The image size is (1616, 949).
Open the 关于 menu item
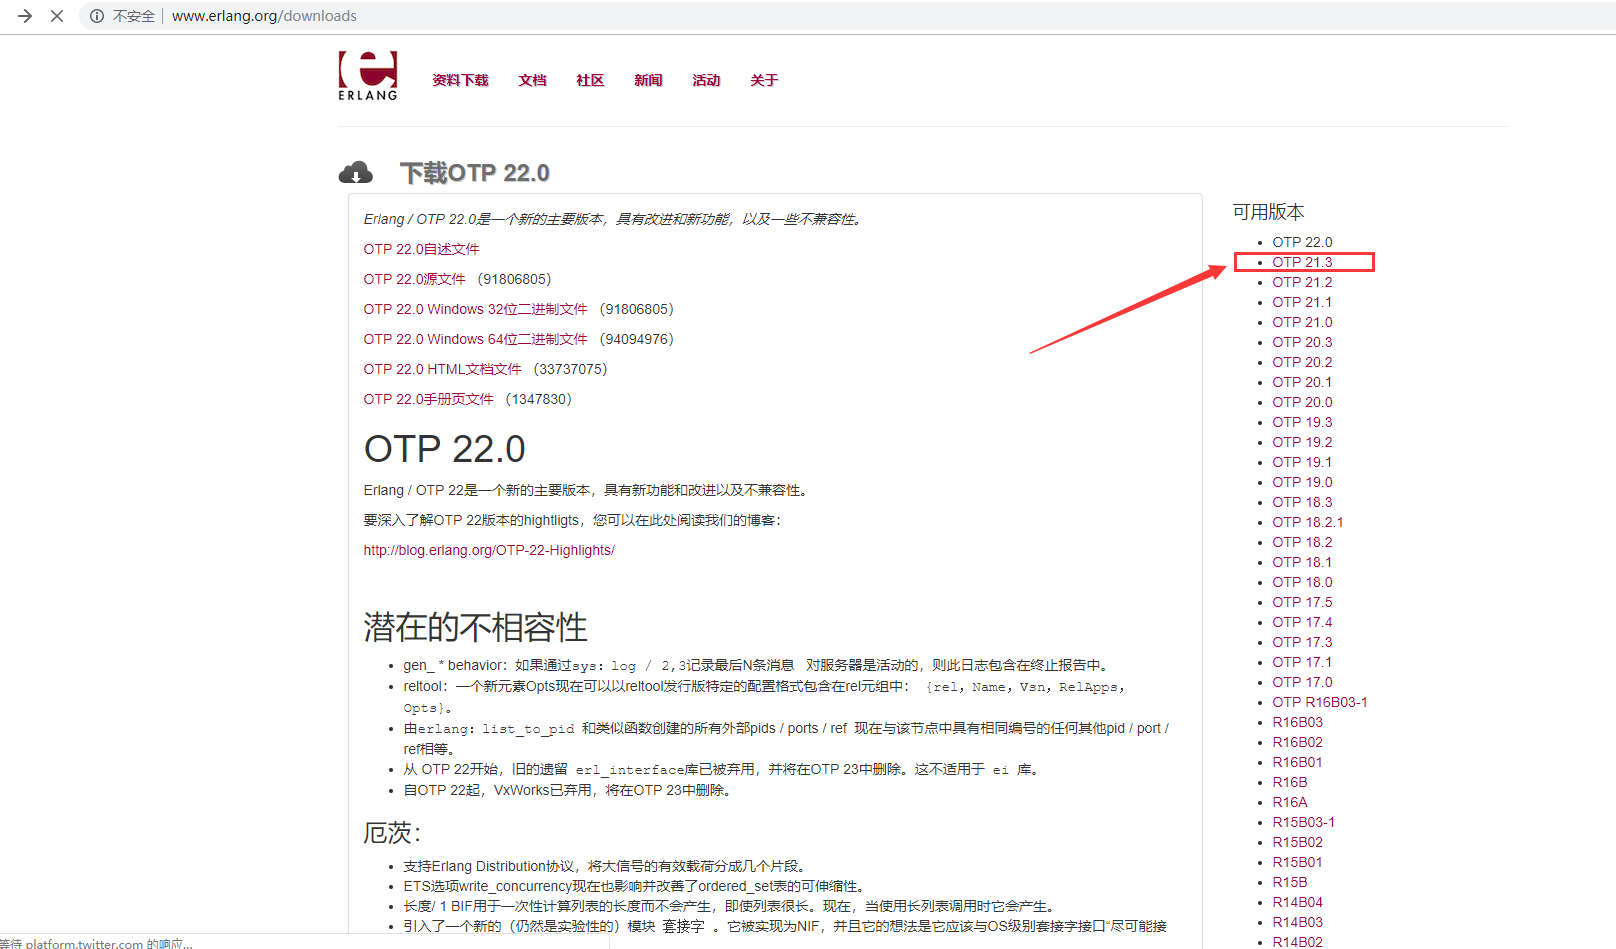764,80
